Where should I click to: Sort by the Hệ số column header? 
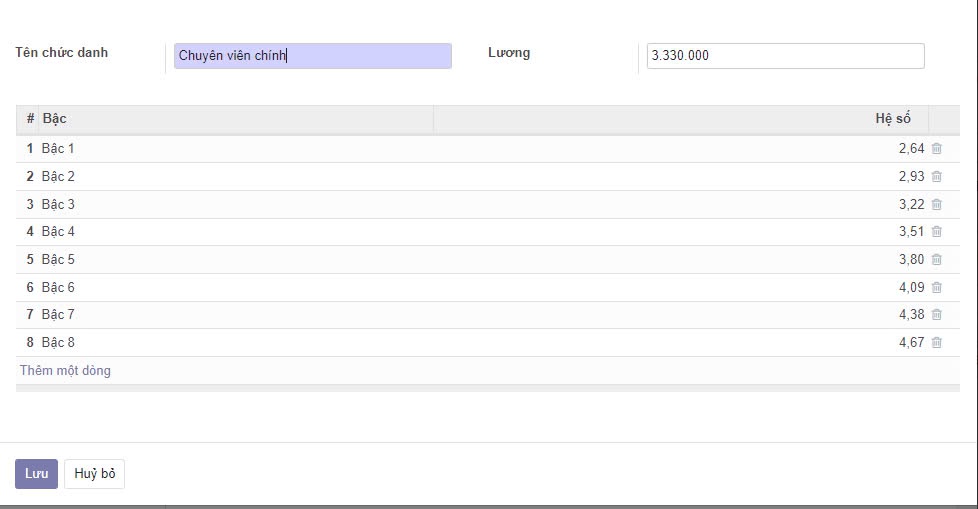(892, 119)
